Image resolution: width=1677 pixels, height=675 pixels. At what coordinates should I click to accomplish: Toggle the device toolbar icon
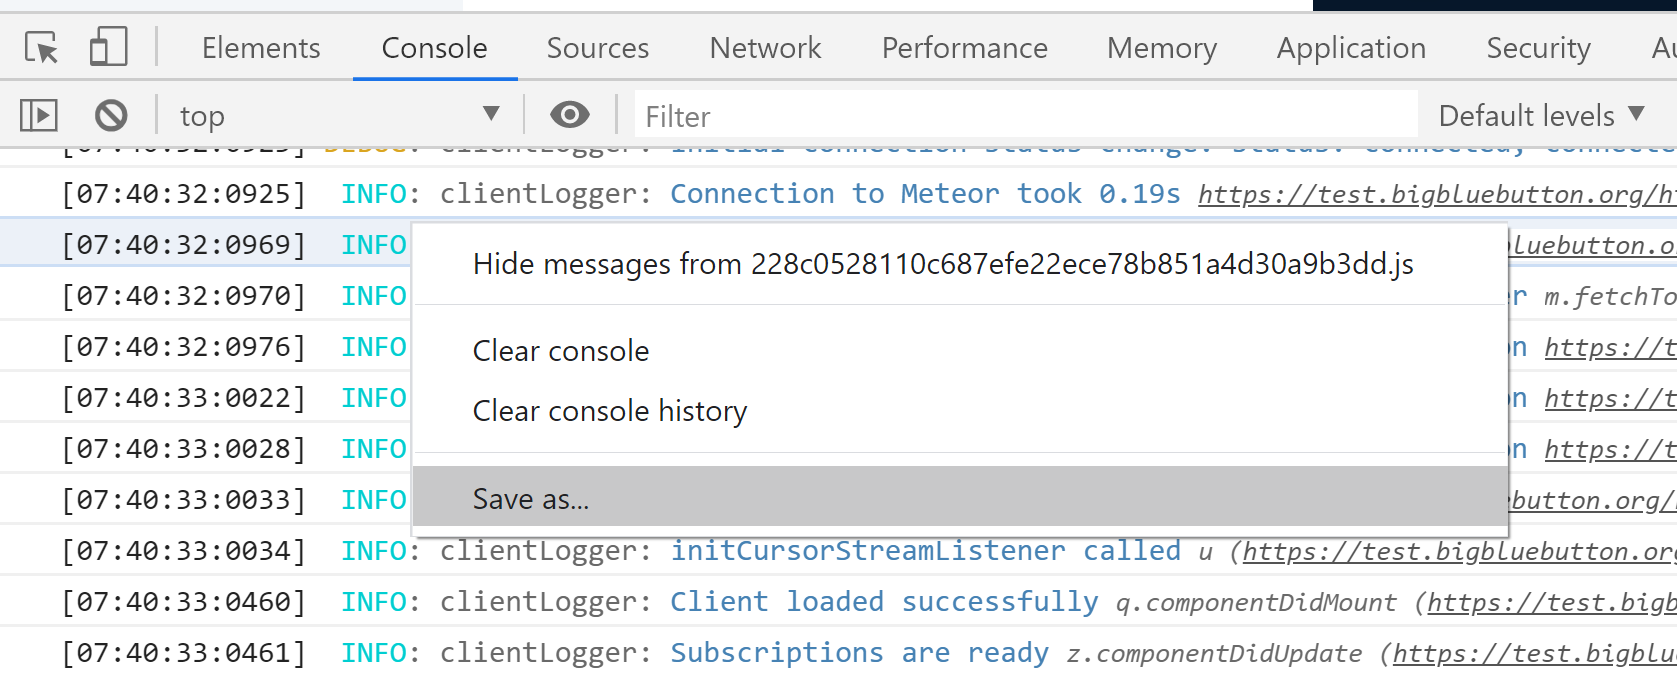(108, 47)
